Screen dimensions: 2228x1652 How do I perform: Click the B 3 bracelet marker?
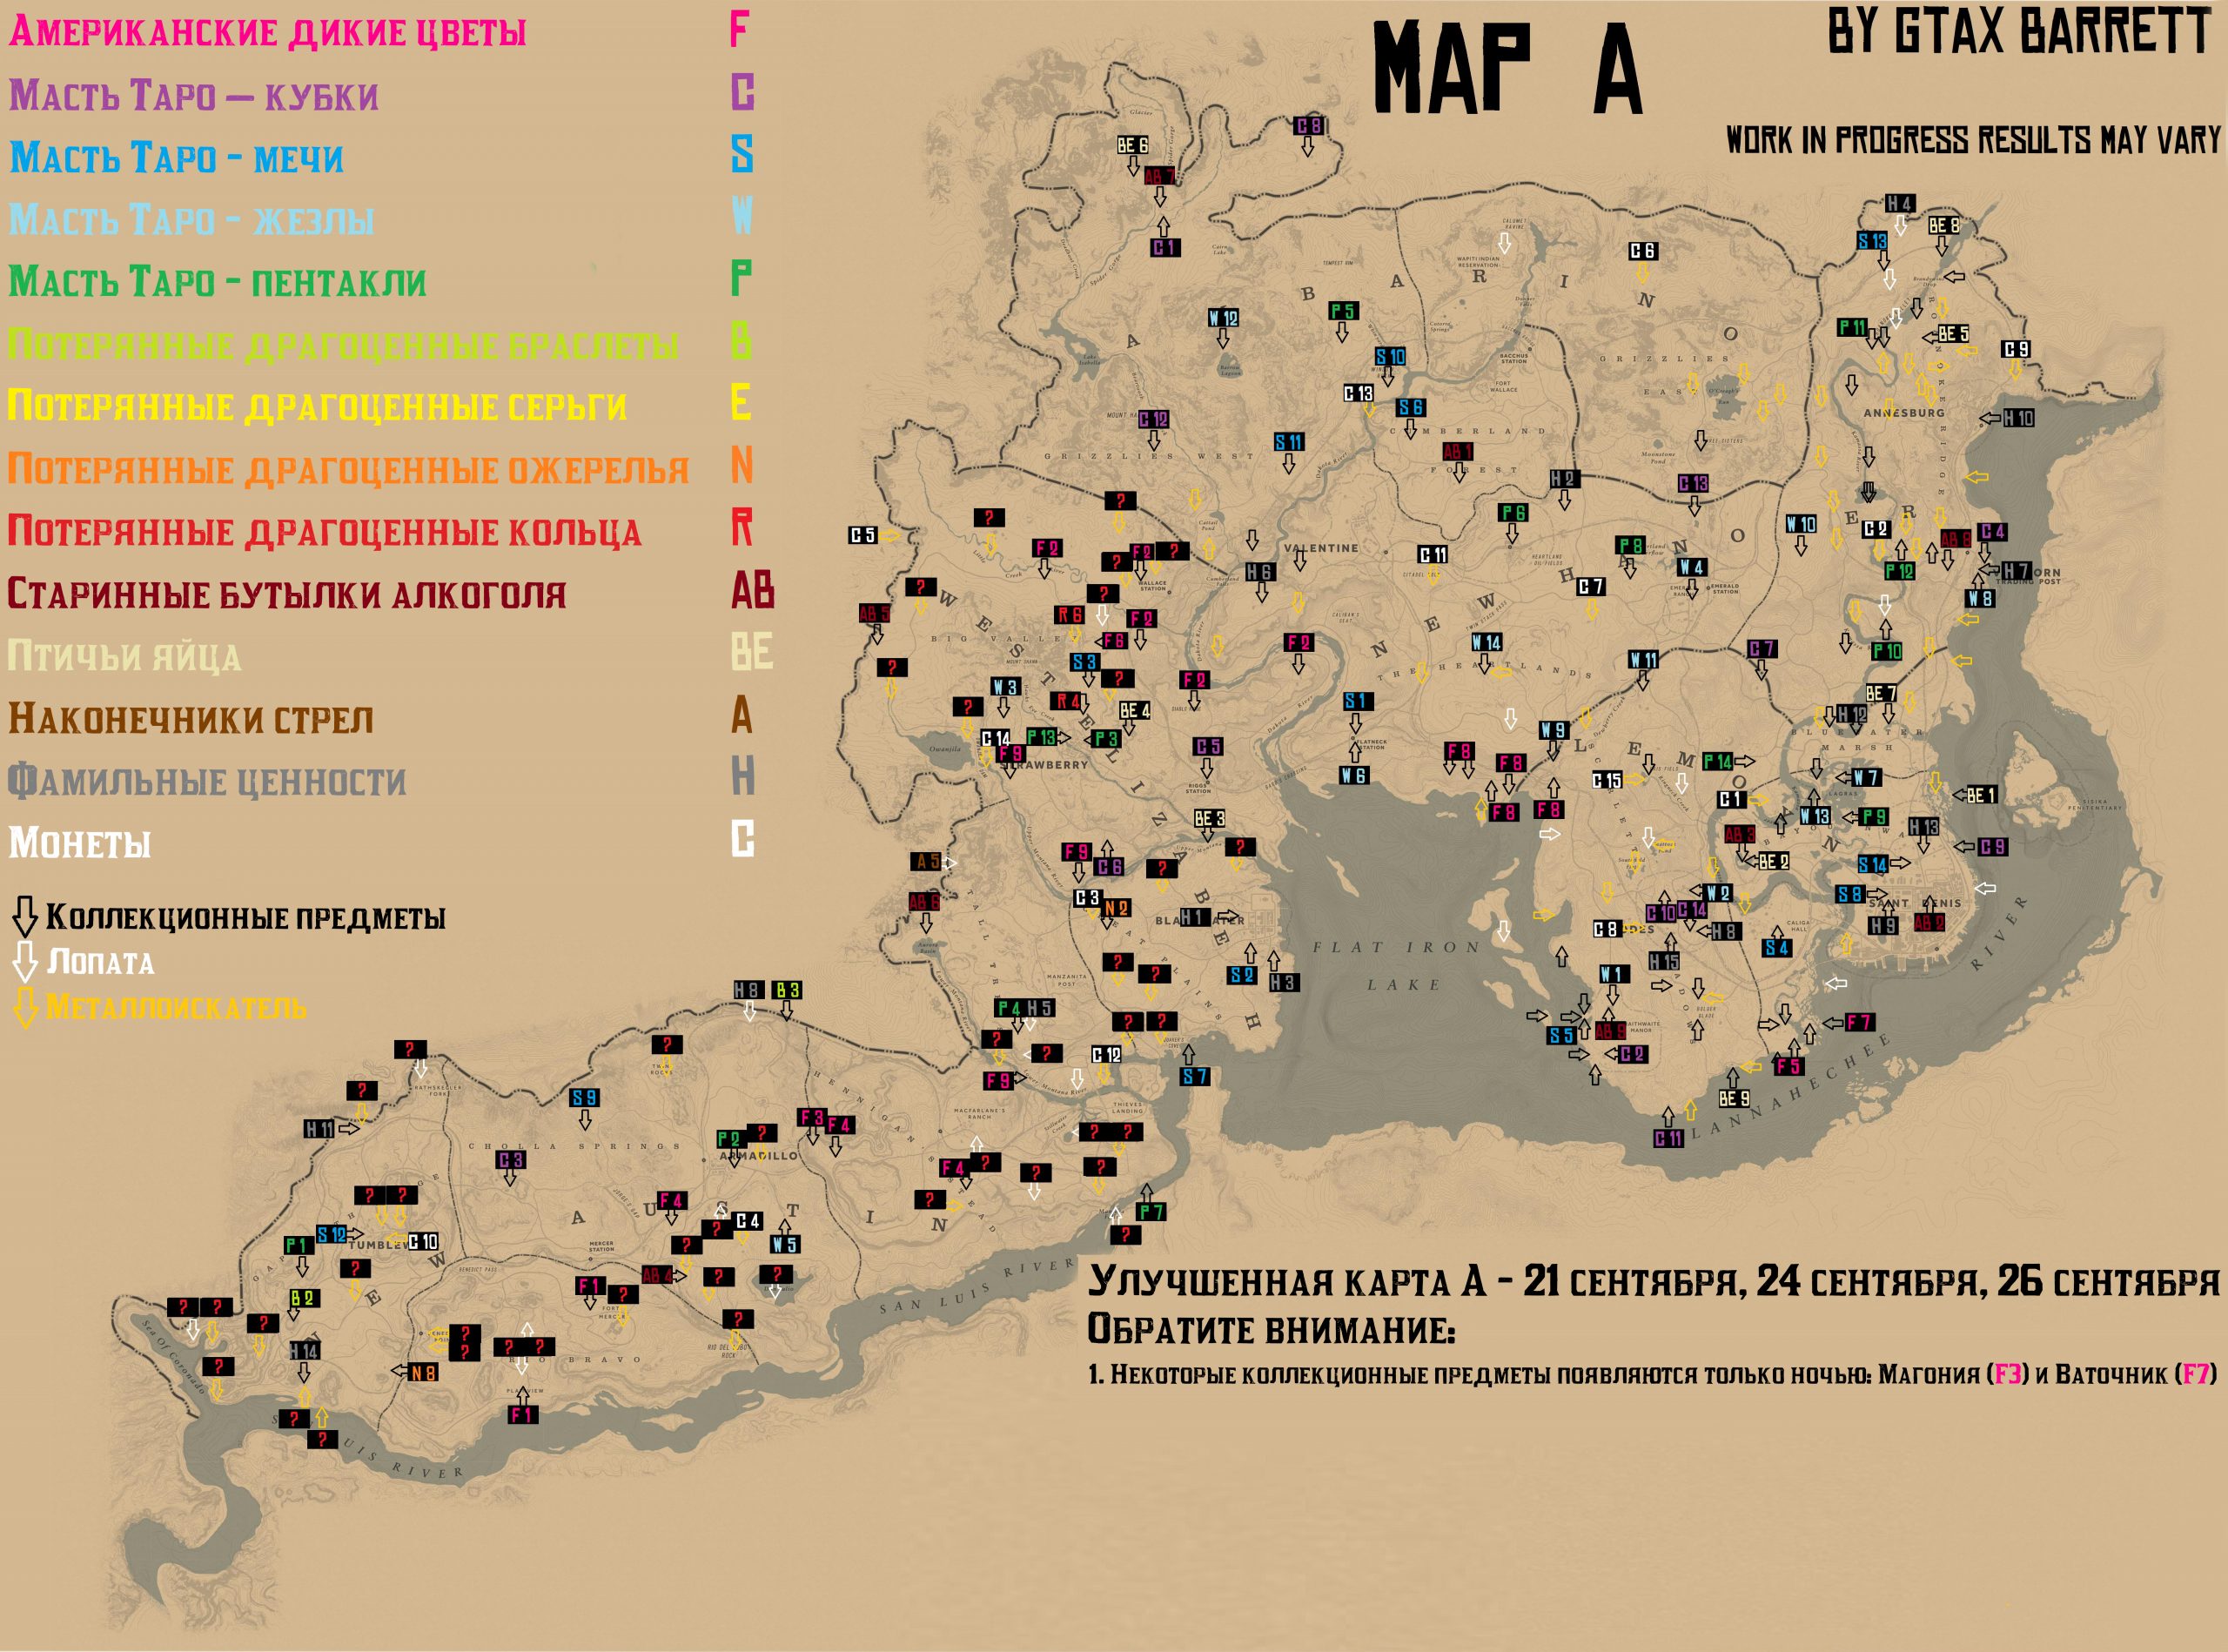pyautogui.click(x=787, y=990)
